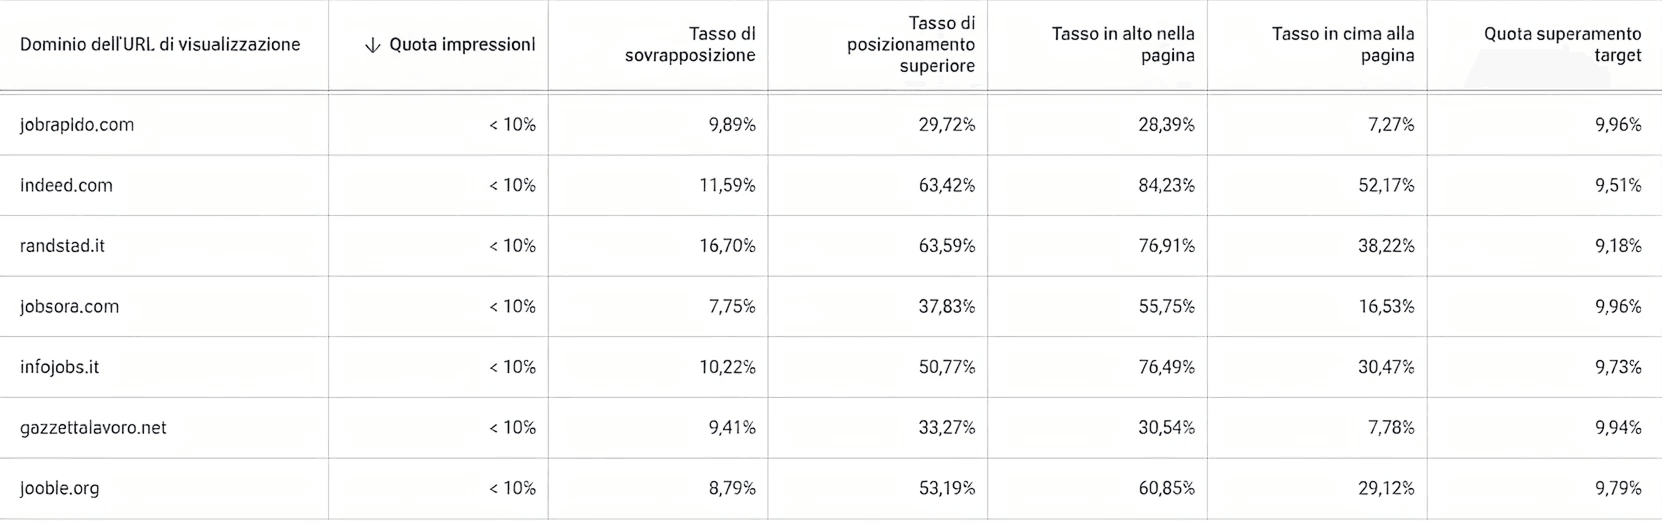The width and height of the screenshot is (1662, 524).
Task: Select the indeed.com domain row
Action: (66, 186)
